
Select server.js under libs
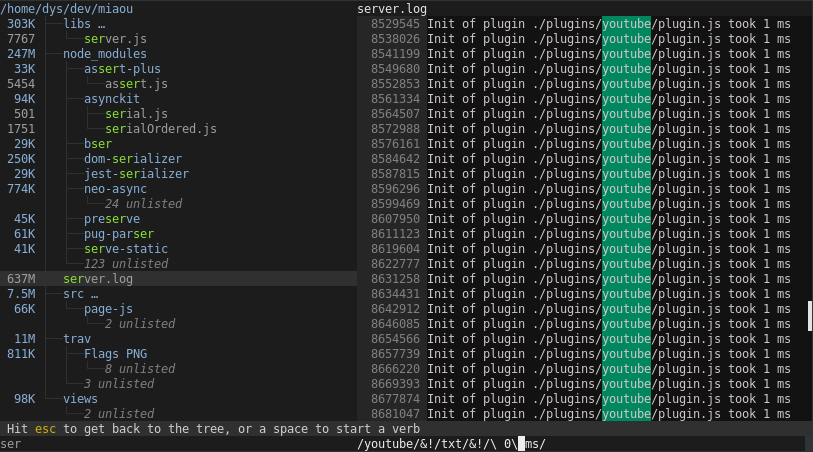point(115,39)
